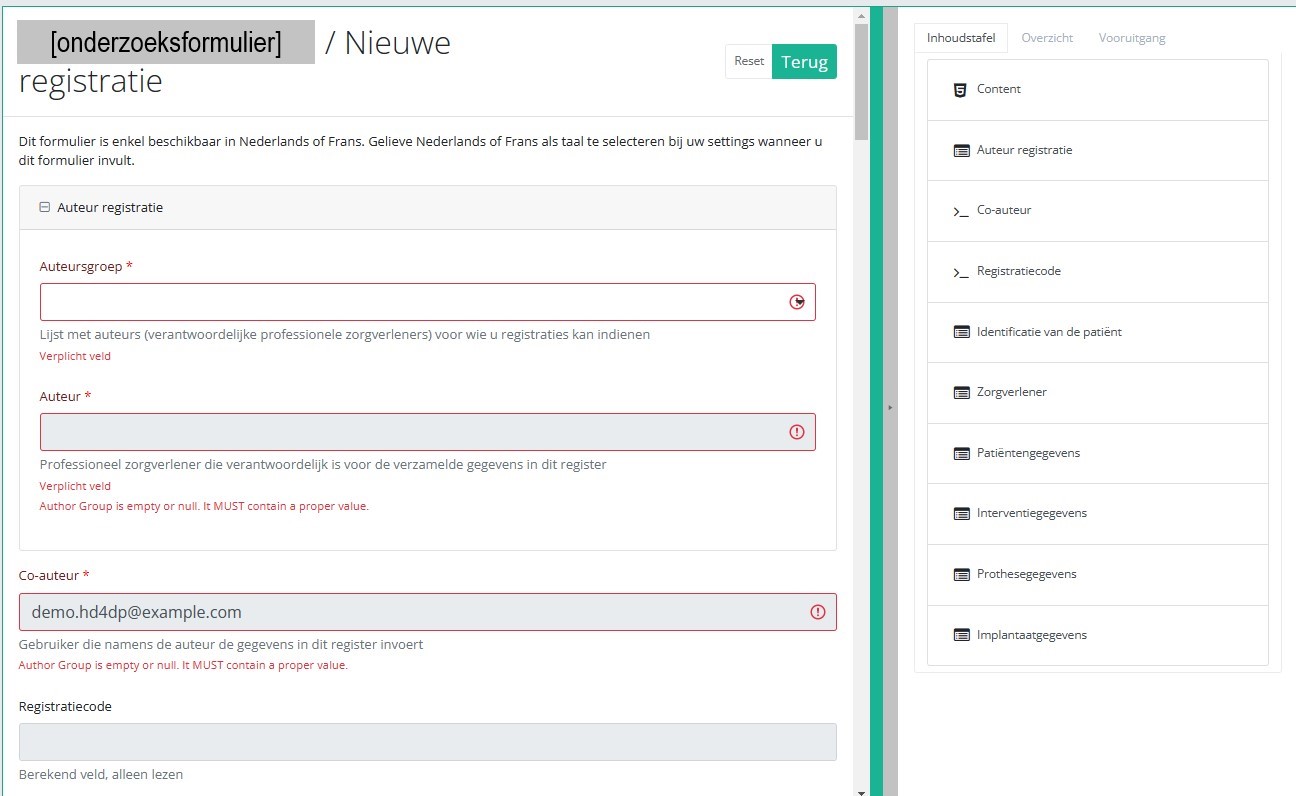Screen dimensions: 1296x796
Task: Go to Patiëntengegevens in the table of contents
Action: 1028,453
